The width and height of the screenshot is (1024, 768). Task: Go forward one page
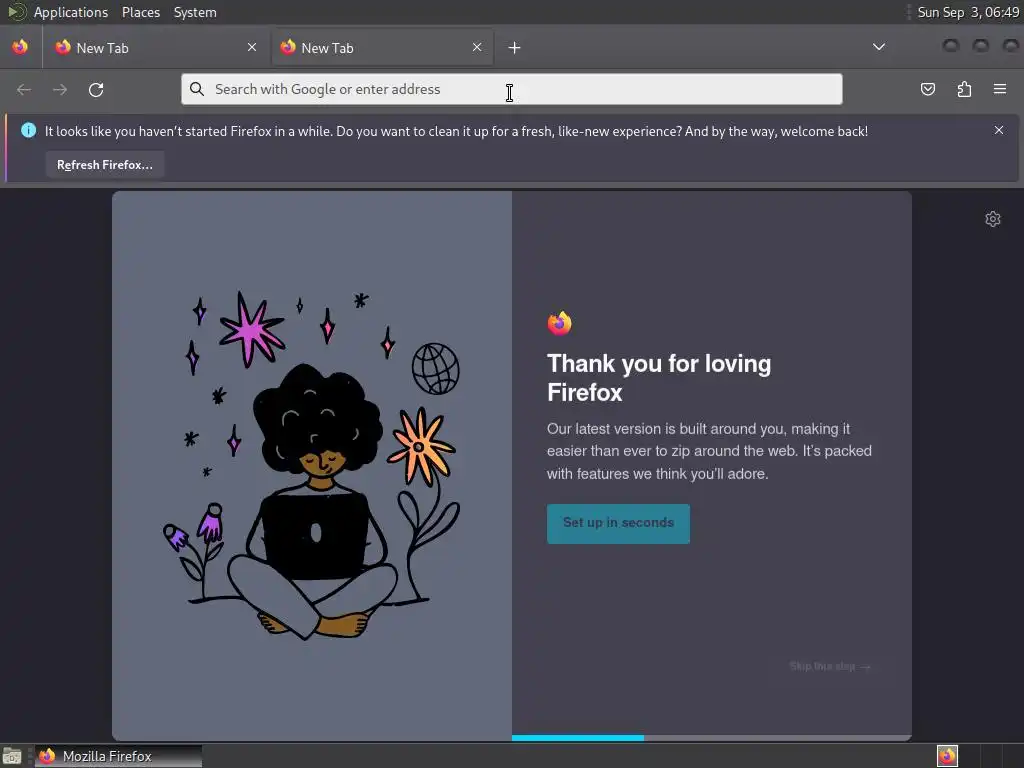(x=60, y=89)
